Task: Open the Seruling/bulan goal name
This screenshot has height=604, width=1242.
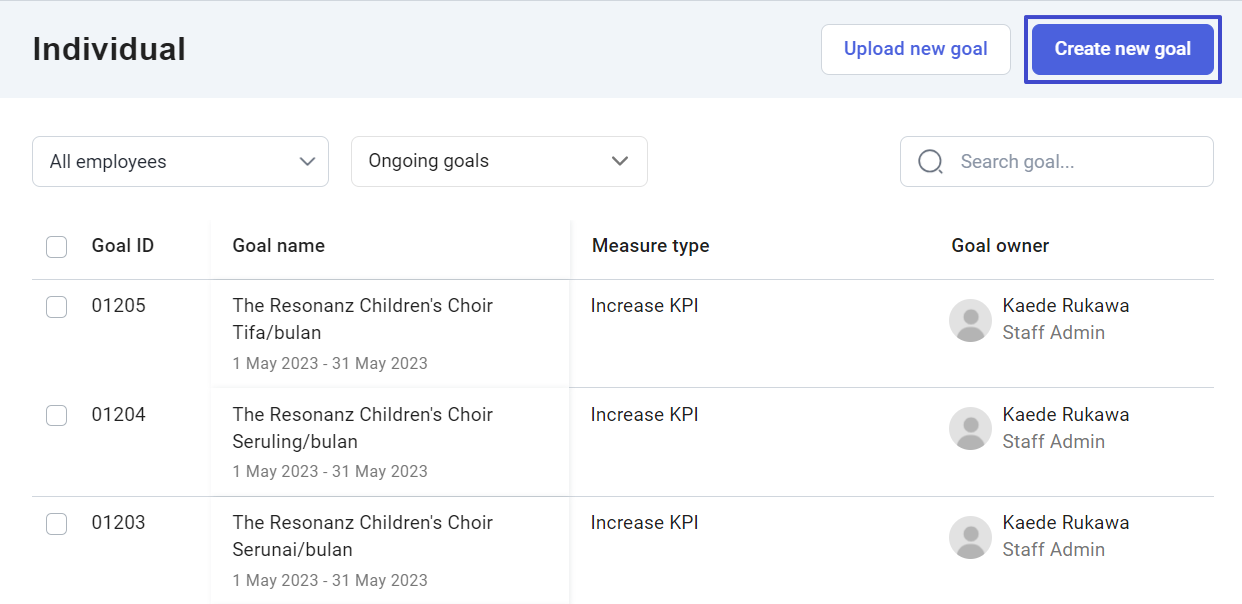Action: coord(362,427)
